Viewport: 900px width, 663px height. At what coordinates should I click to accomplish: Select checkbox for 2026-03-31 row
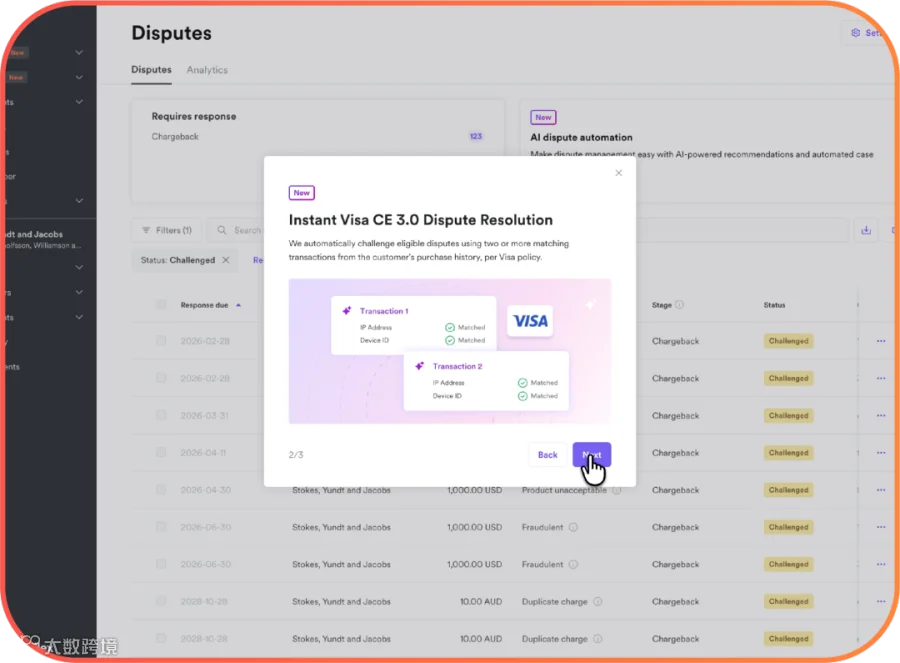[x=161, y=415]
